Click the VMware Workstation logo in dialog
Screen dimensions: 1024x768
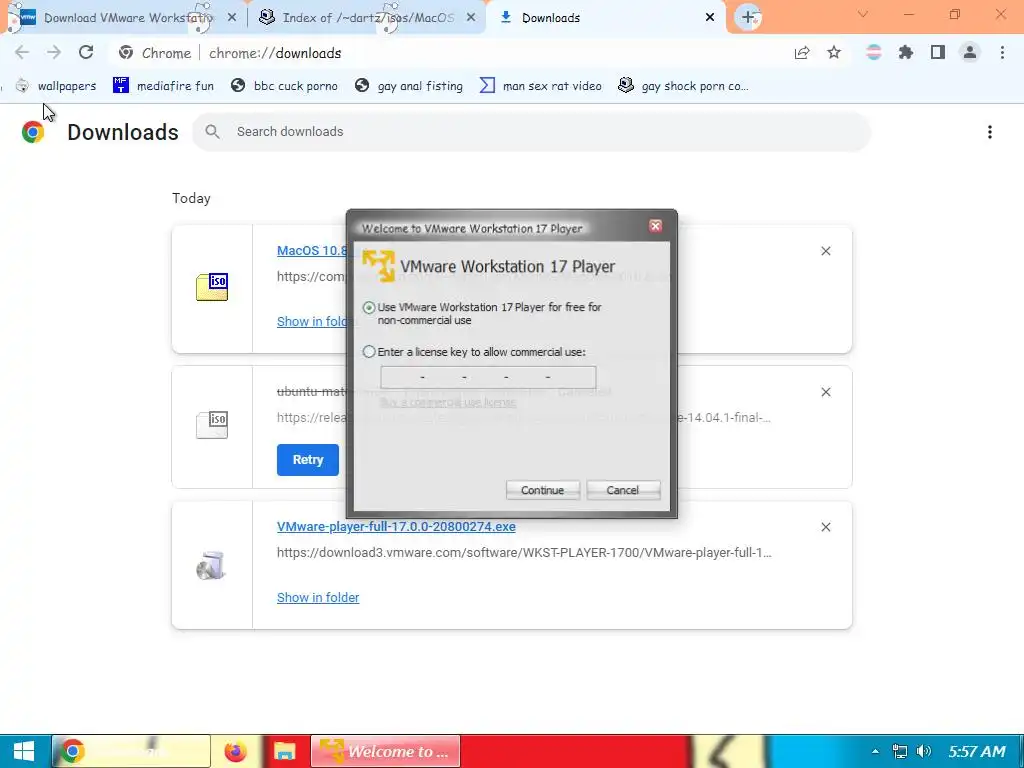(x=378, y=266)
